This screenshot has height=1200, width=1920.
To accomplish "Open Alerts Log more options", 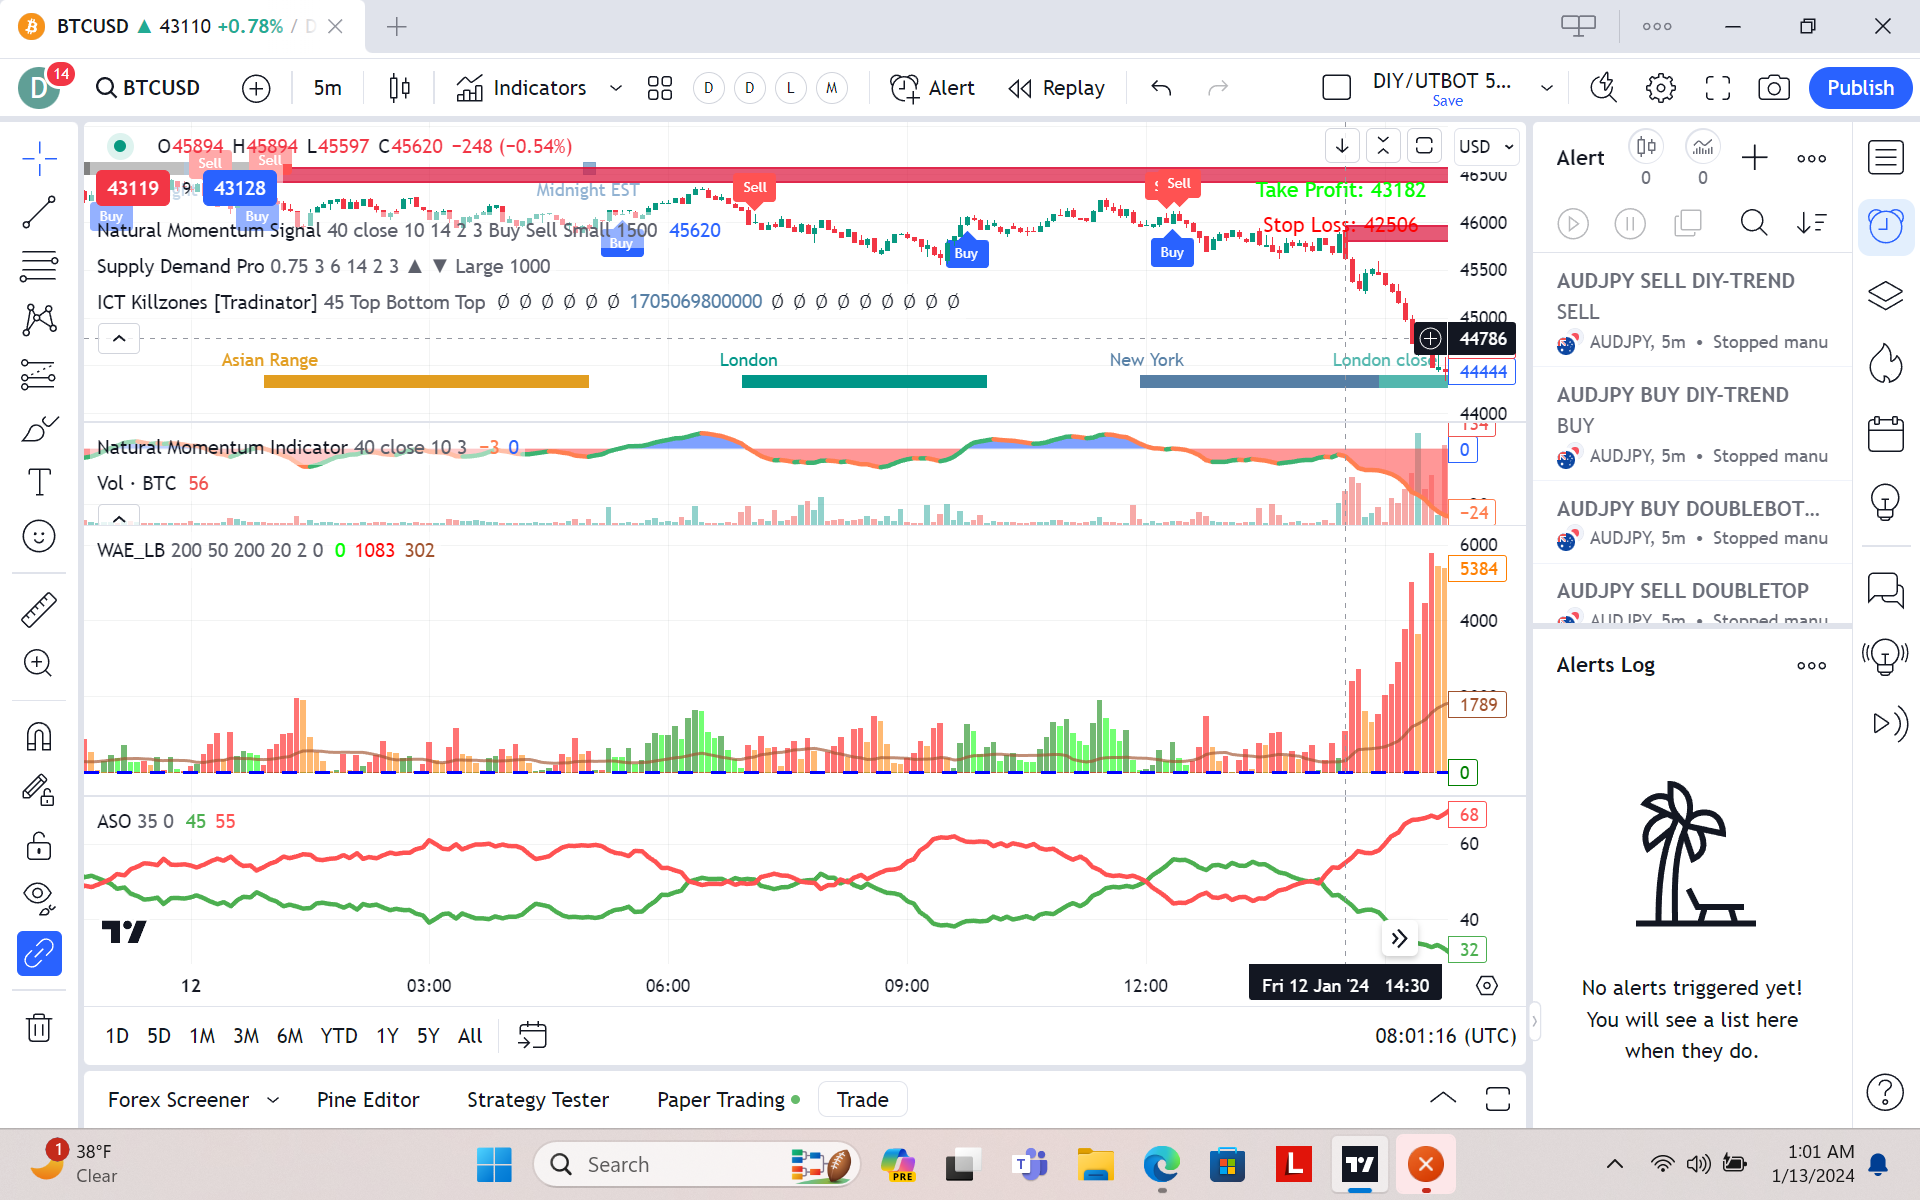I will [x=1811, y=665].
